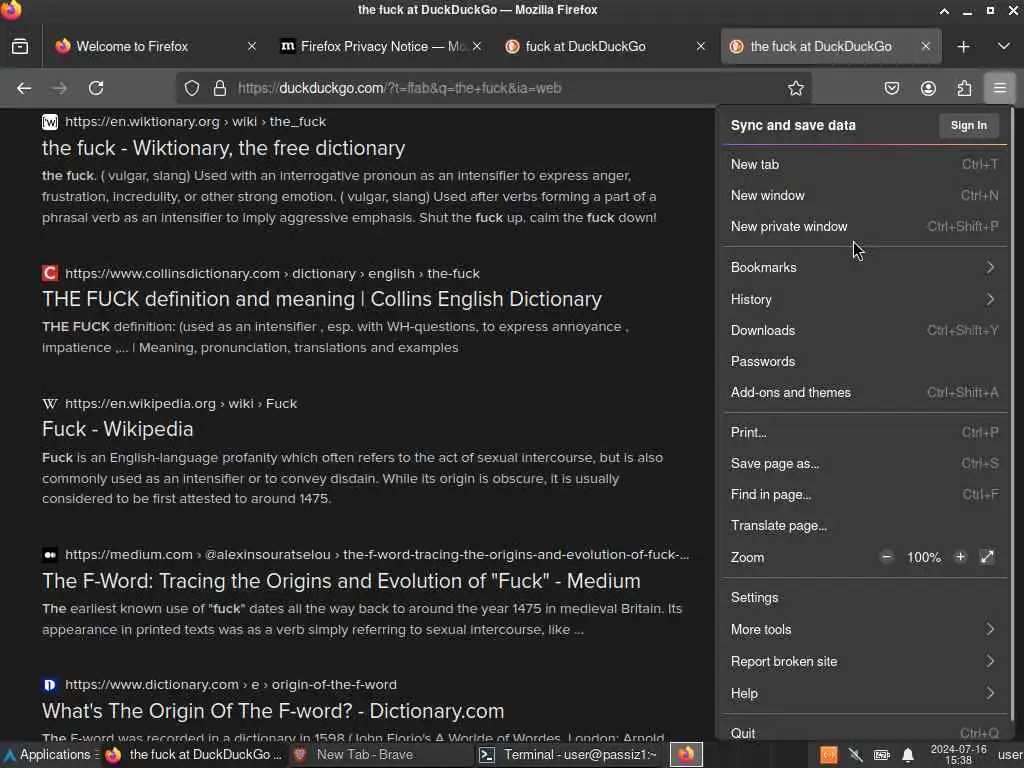Screen dimensions: 1024x768
Task: Click the en.wiktionary.org URL breadcrumb
Action: click(195, 121)
